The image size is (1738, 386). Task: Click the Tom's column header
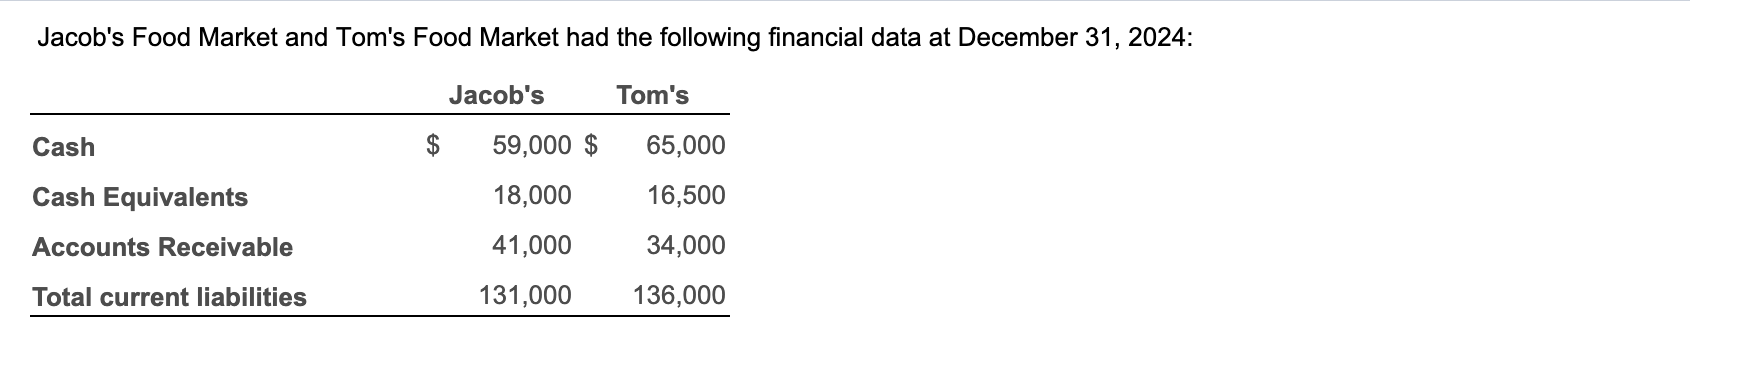click(x=653, y=95)
